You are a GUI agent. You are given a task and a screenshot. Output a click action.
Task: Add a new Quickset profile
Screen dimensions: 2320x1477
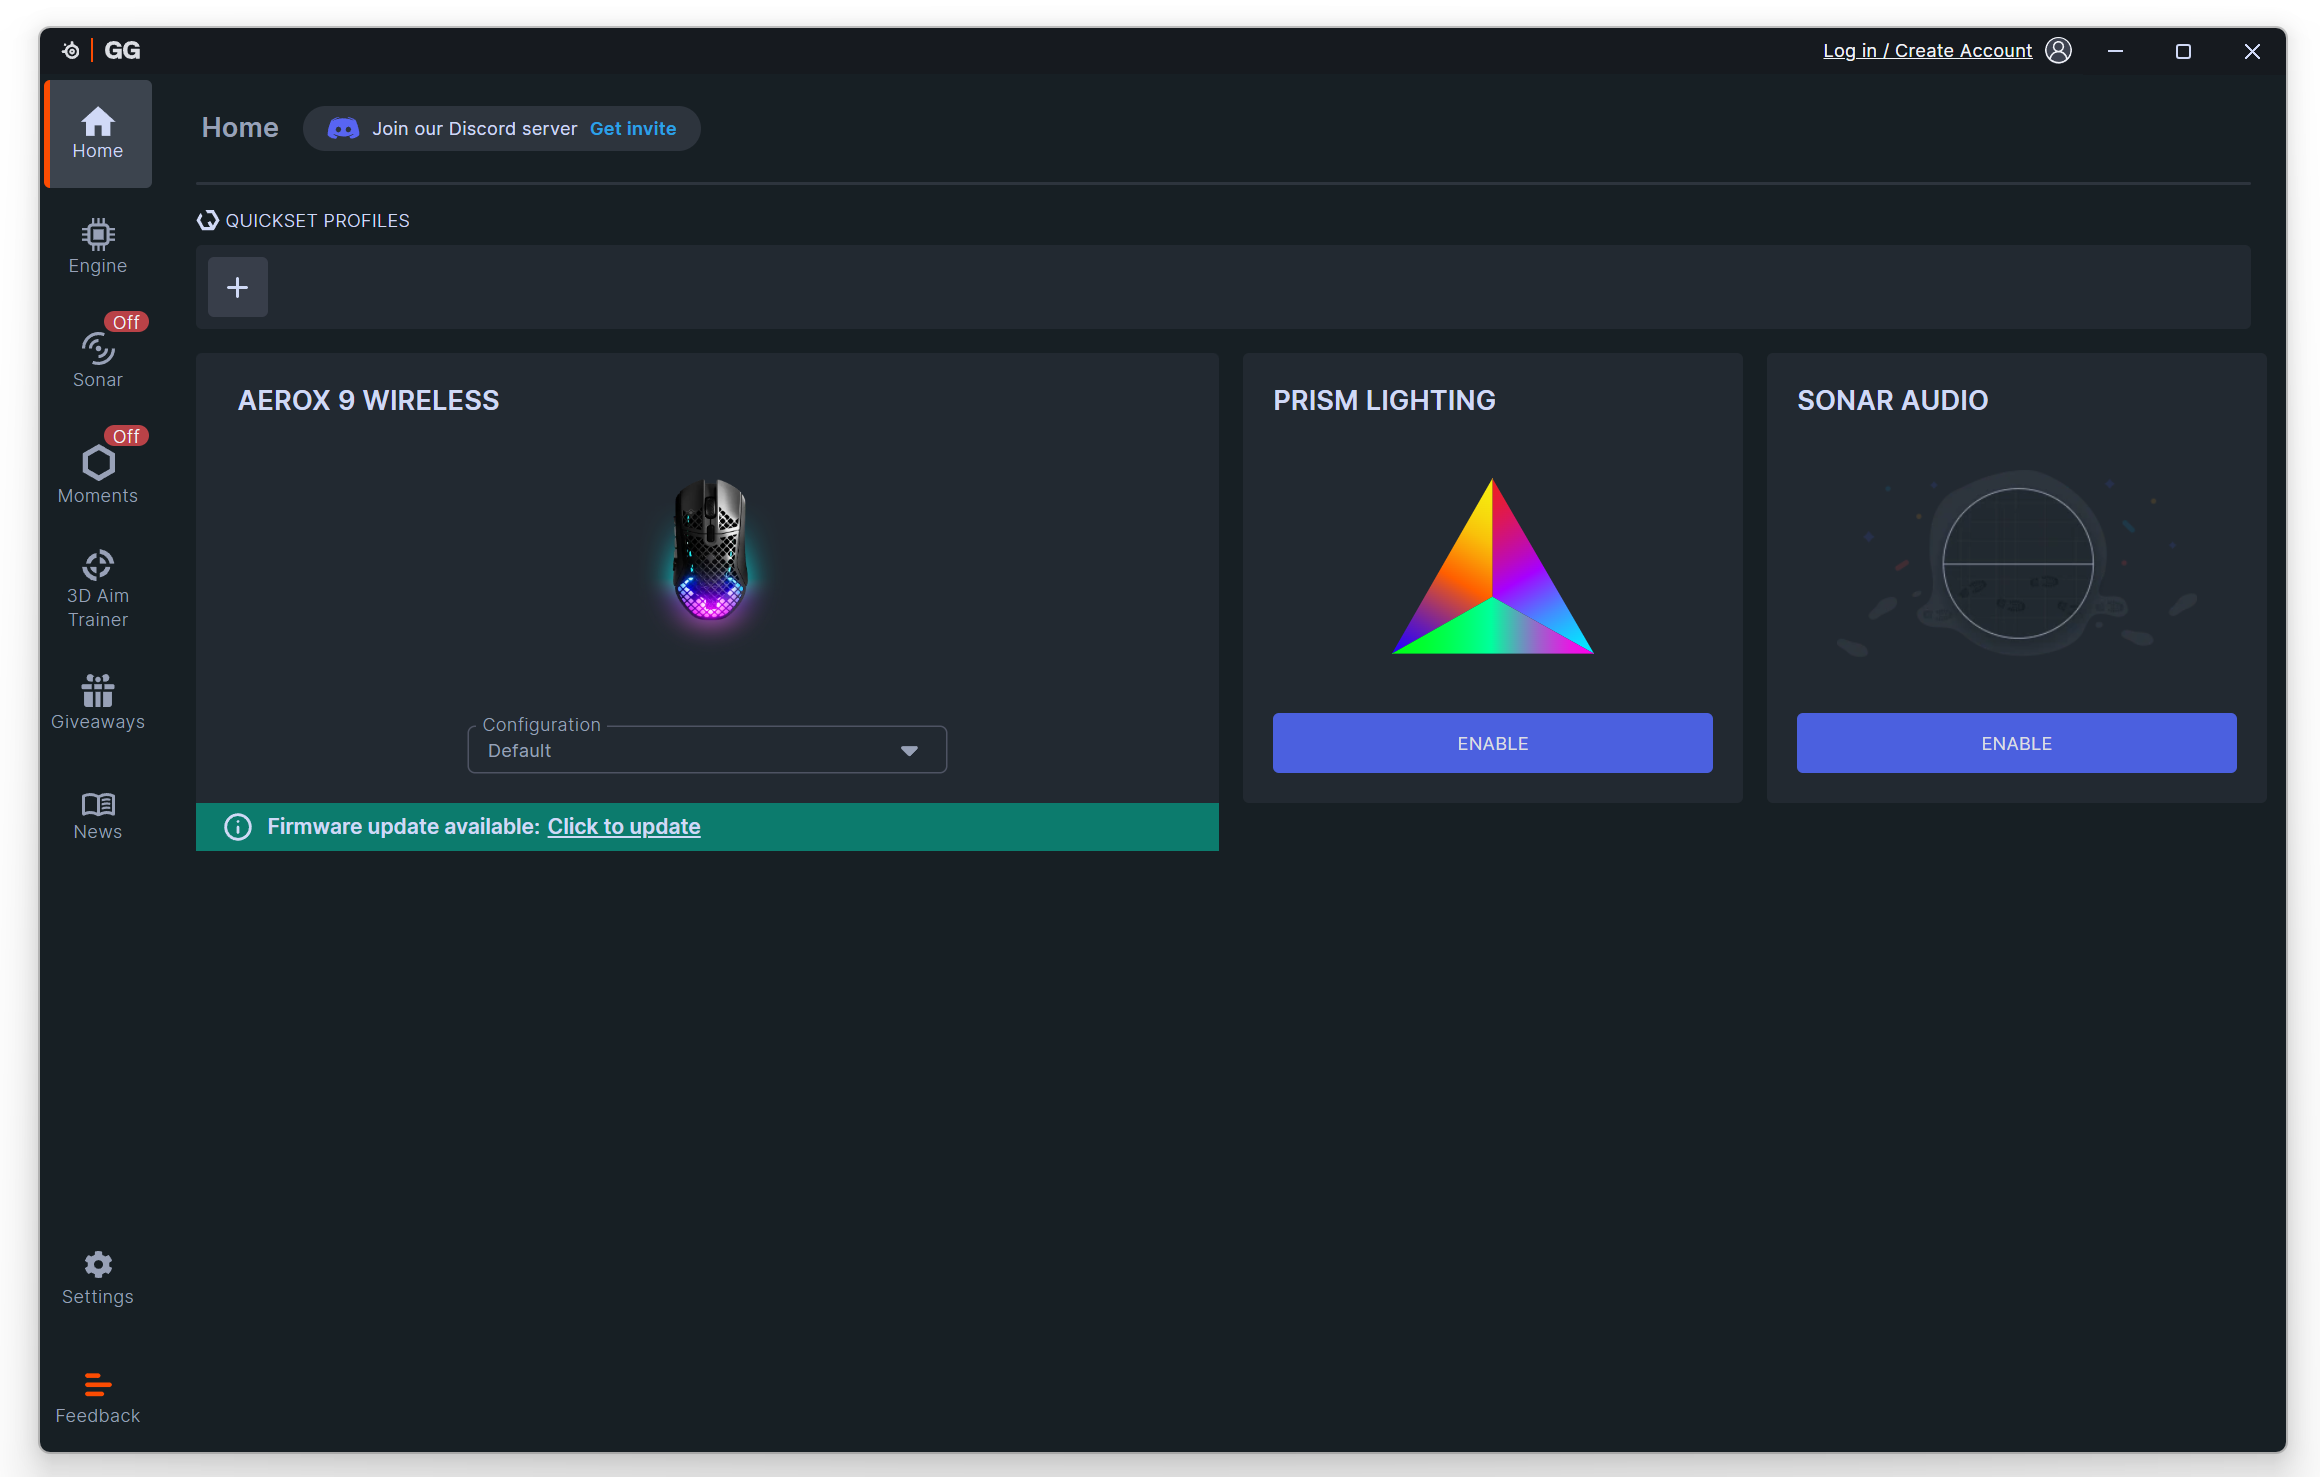click(x=237, y=288)
